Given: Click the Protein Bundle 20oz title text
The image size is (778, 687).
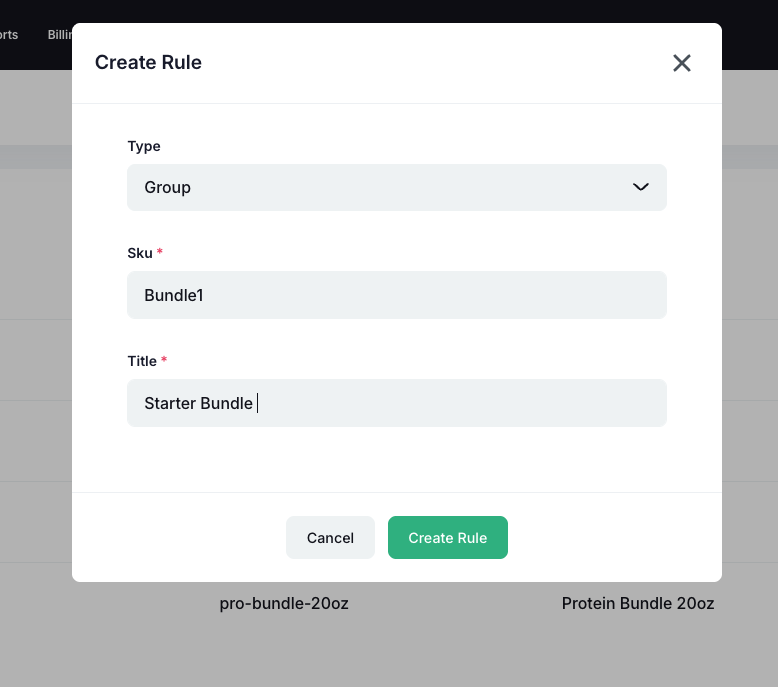Looking at the screenshot, I should [638, 604].
